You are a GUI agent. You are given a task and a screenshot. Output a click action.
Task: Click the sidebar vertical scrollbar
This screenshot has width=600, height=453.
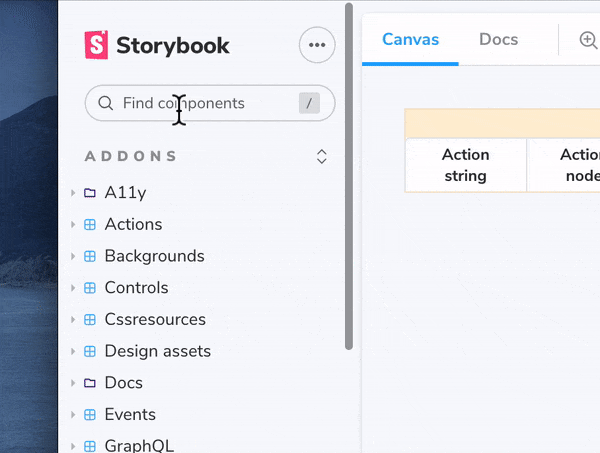[x=349, y=176]
